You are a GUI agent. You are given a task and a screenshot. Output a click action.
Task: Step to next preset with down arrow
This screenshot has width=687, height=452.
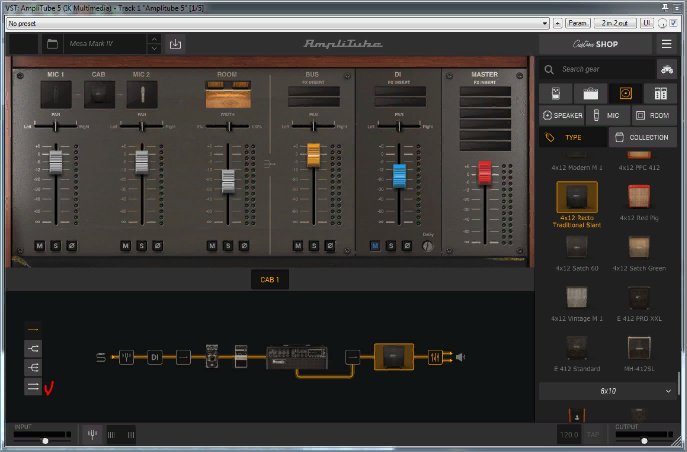pos(154,49)
